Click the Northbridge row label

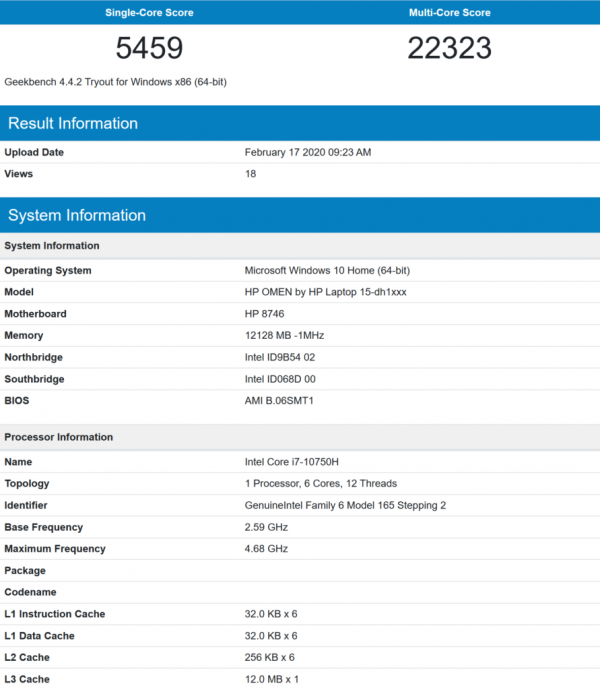33,357
